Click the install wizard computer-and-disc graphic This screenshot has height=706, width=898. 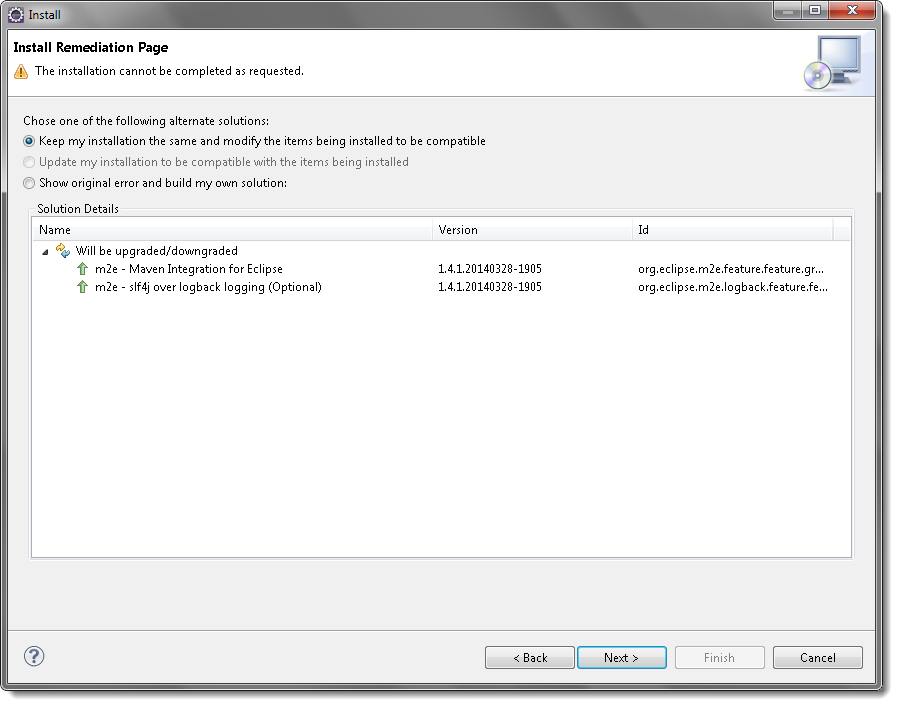[x=834, y=63]
